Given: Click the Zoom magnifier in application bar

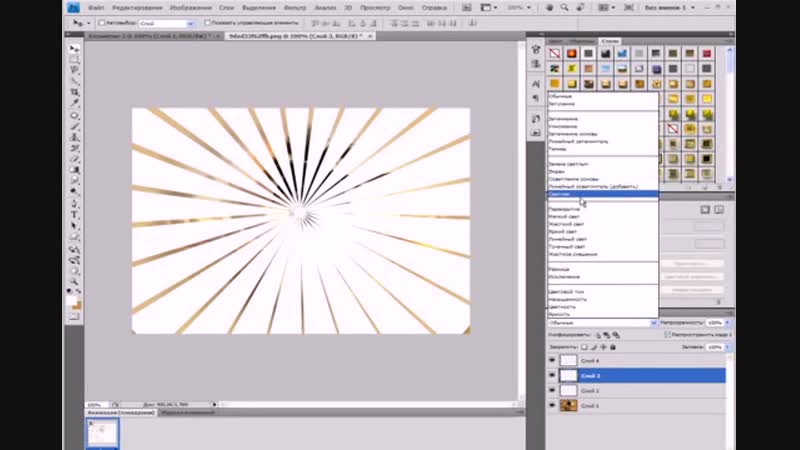Looking at the screenshot, I should coord(564,8).
